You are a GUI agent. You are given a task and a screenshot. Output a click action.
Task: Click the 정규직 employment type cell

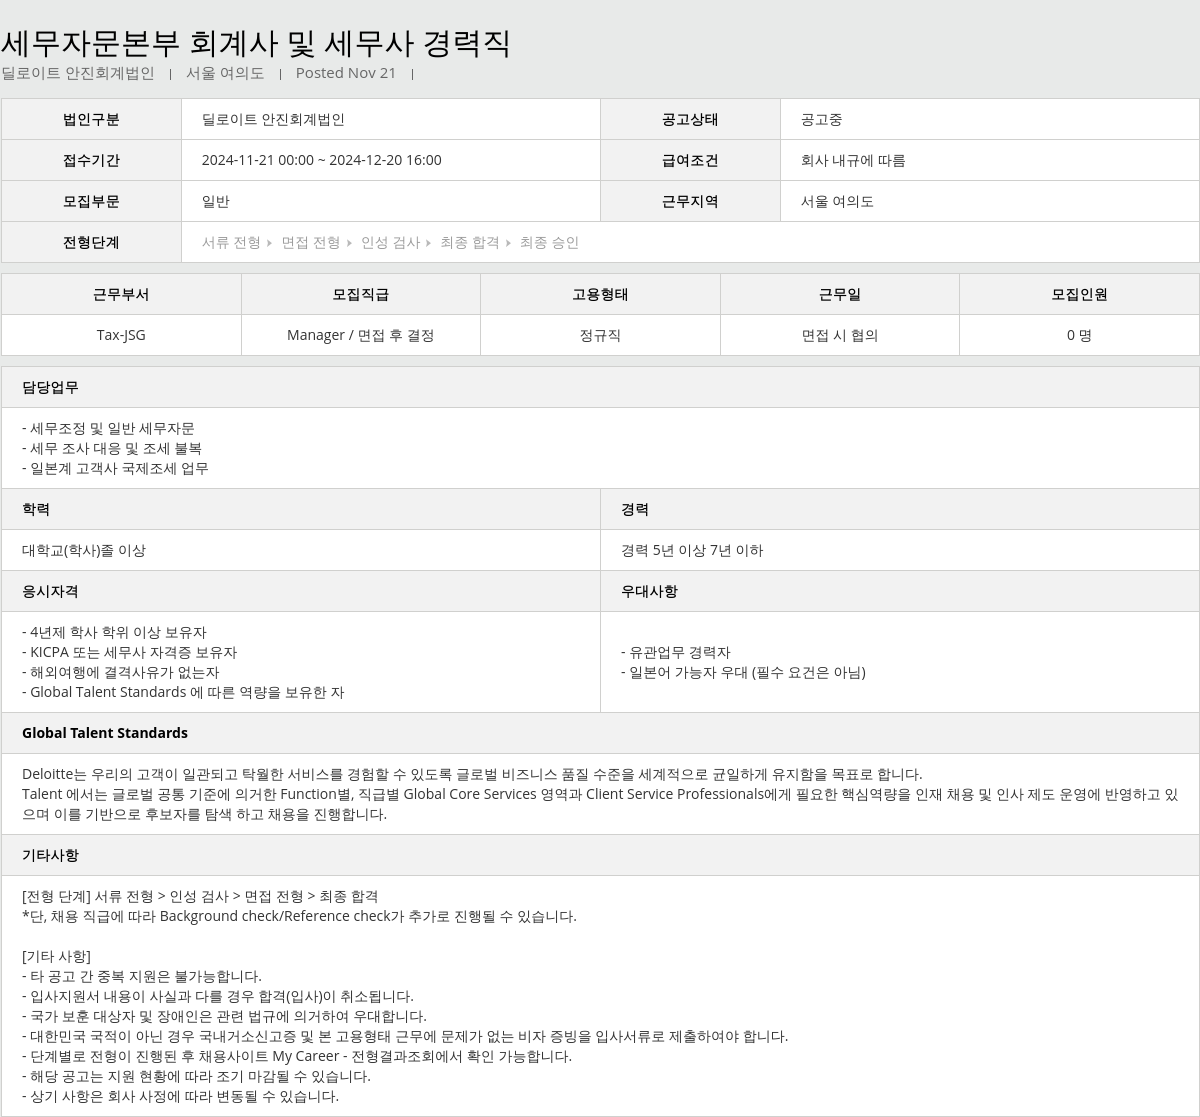(600, 335)
